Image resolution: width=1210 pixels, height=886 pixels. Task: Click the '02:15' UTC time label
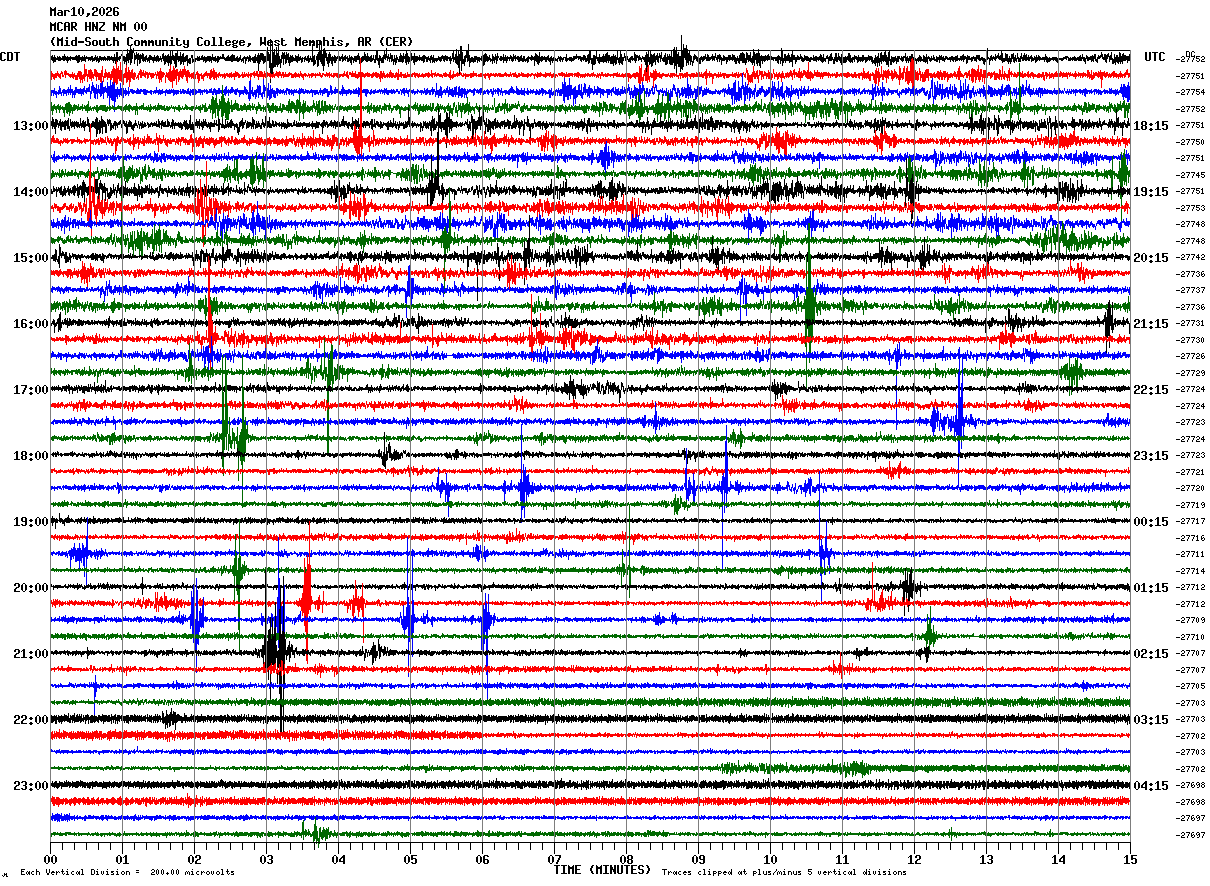(x=1150, y=654)
